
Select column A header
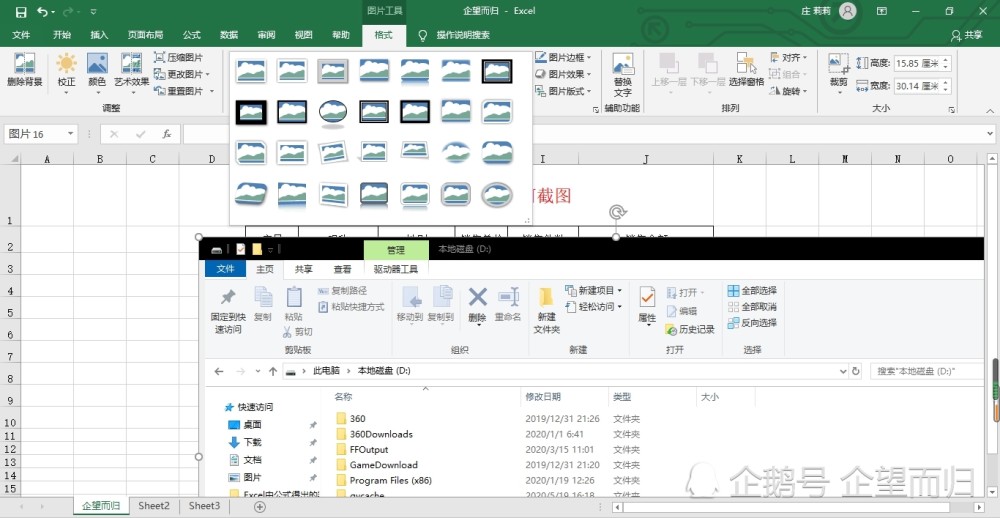pyautogui.click(x=47, y=159)
